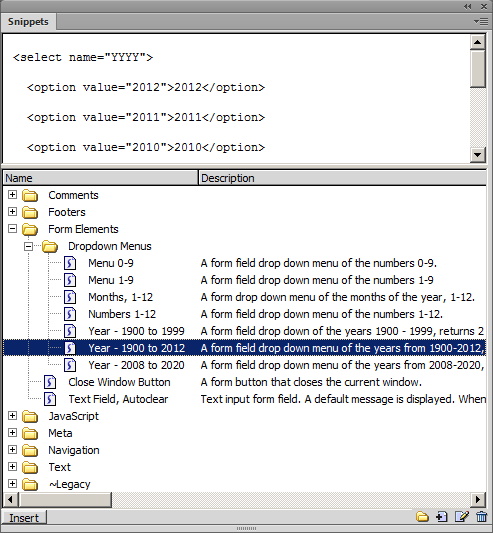The height and width of the screenshot is (534, 493).
Task: Switch to the Snippets tab
Action: click(28, 22)
